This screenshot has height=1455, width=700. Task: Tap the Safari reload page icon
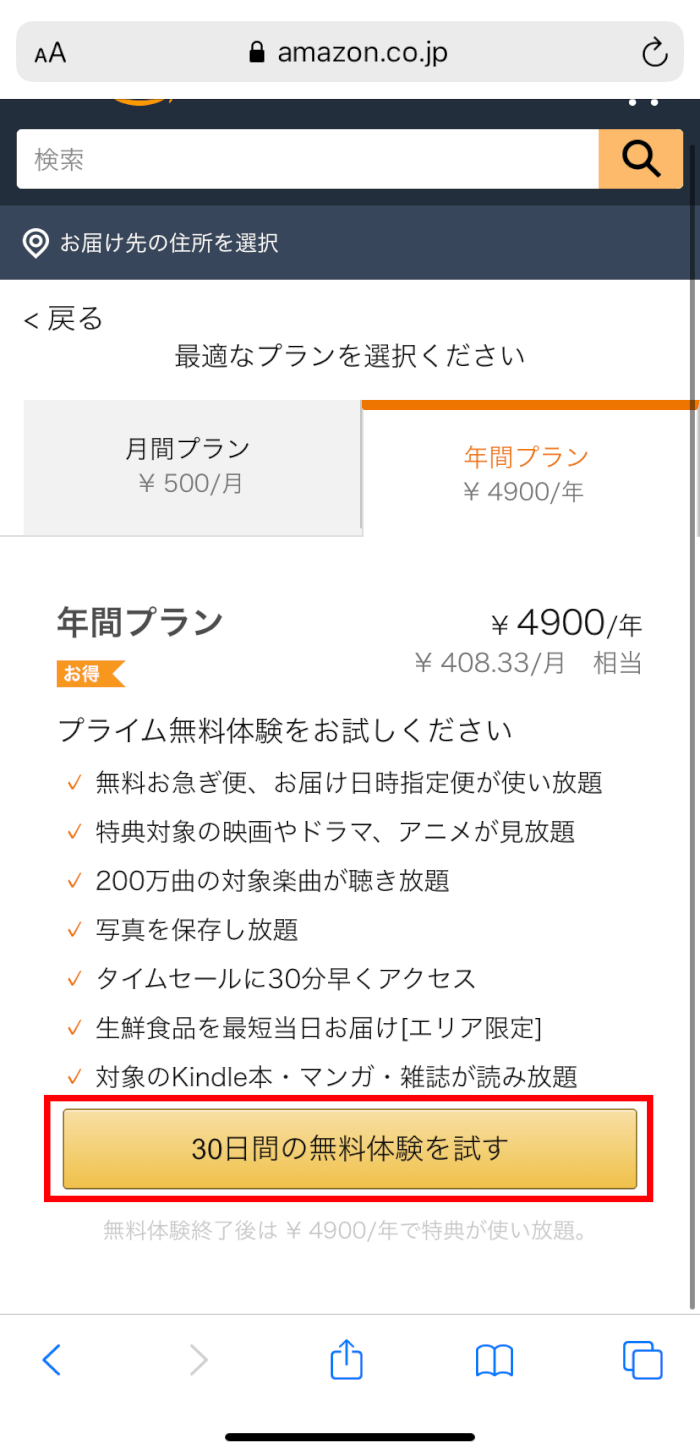pyautogui.click(x=654, y=53)
